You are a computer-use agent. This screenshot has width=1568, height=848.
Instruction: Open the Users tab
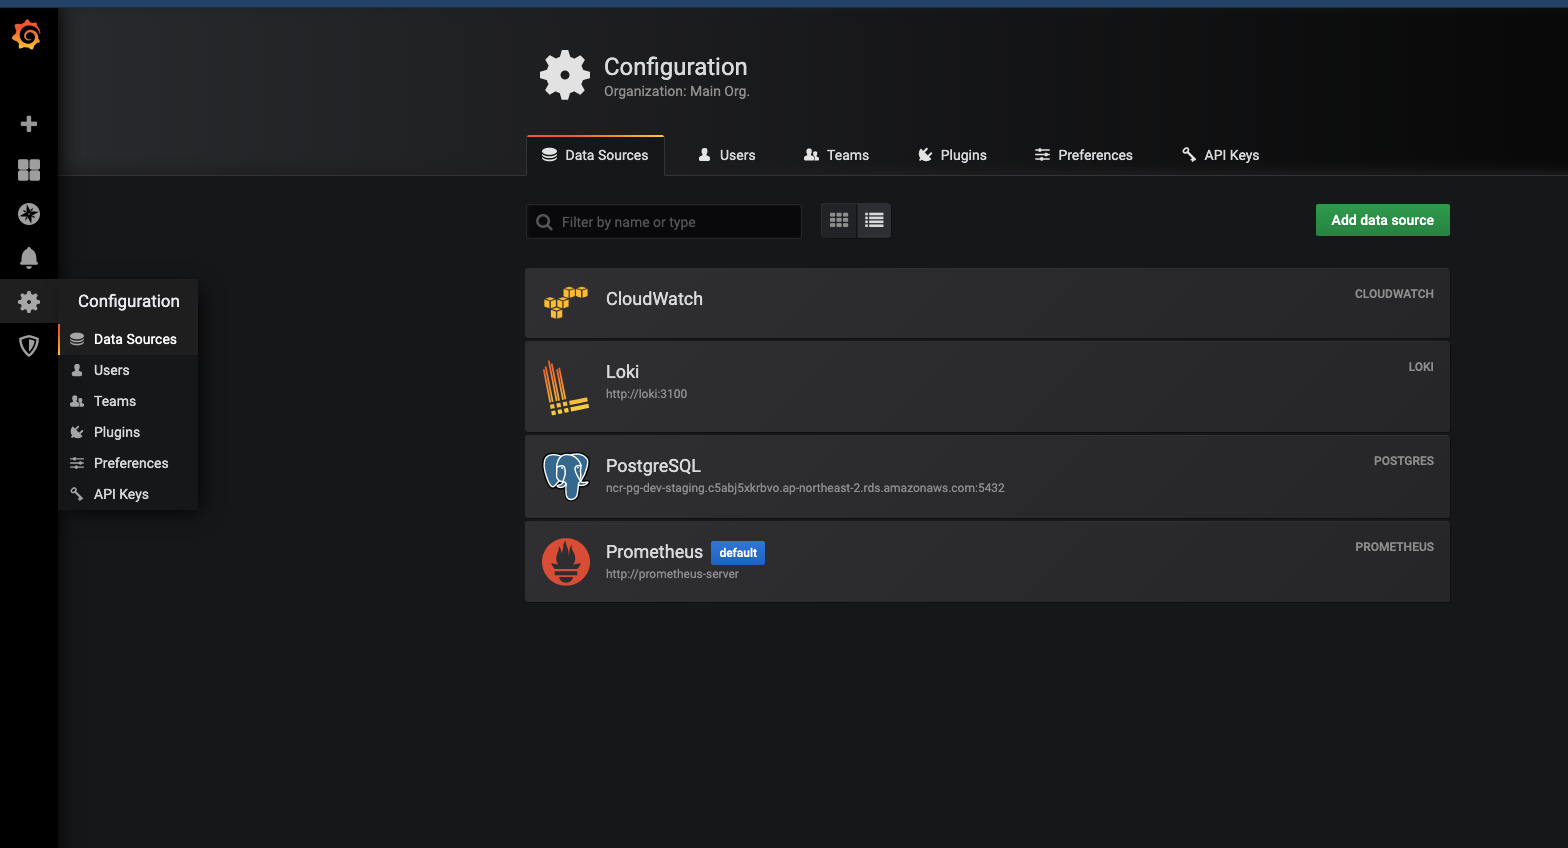click(726, 155)
